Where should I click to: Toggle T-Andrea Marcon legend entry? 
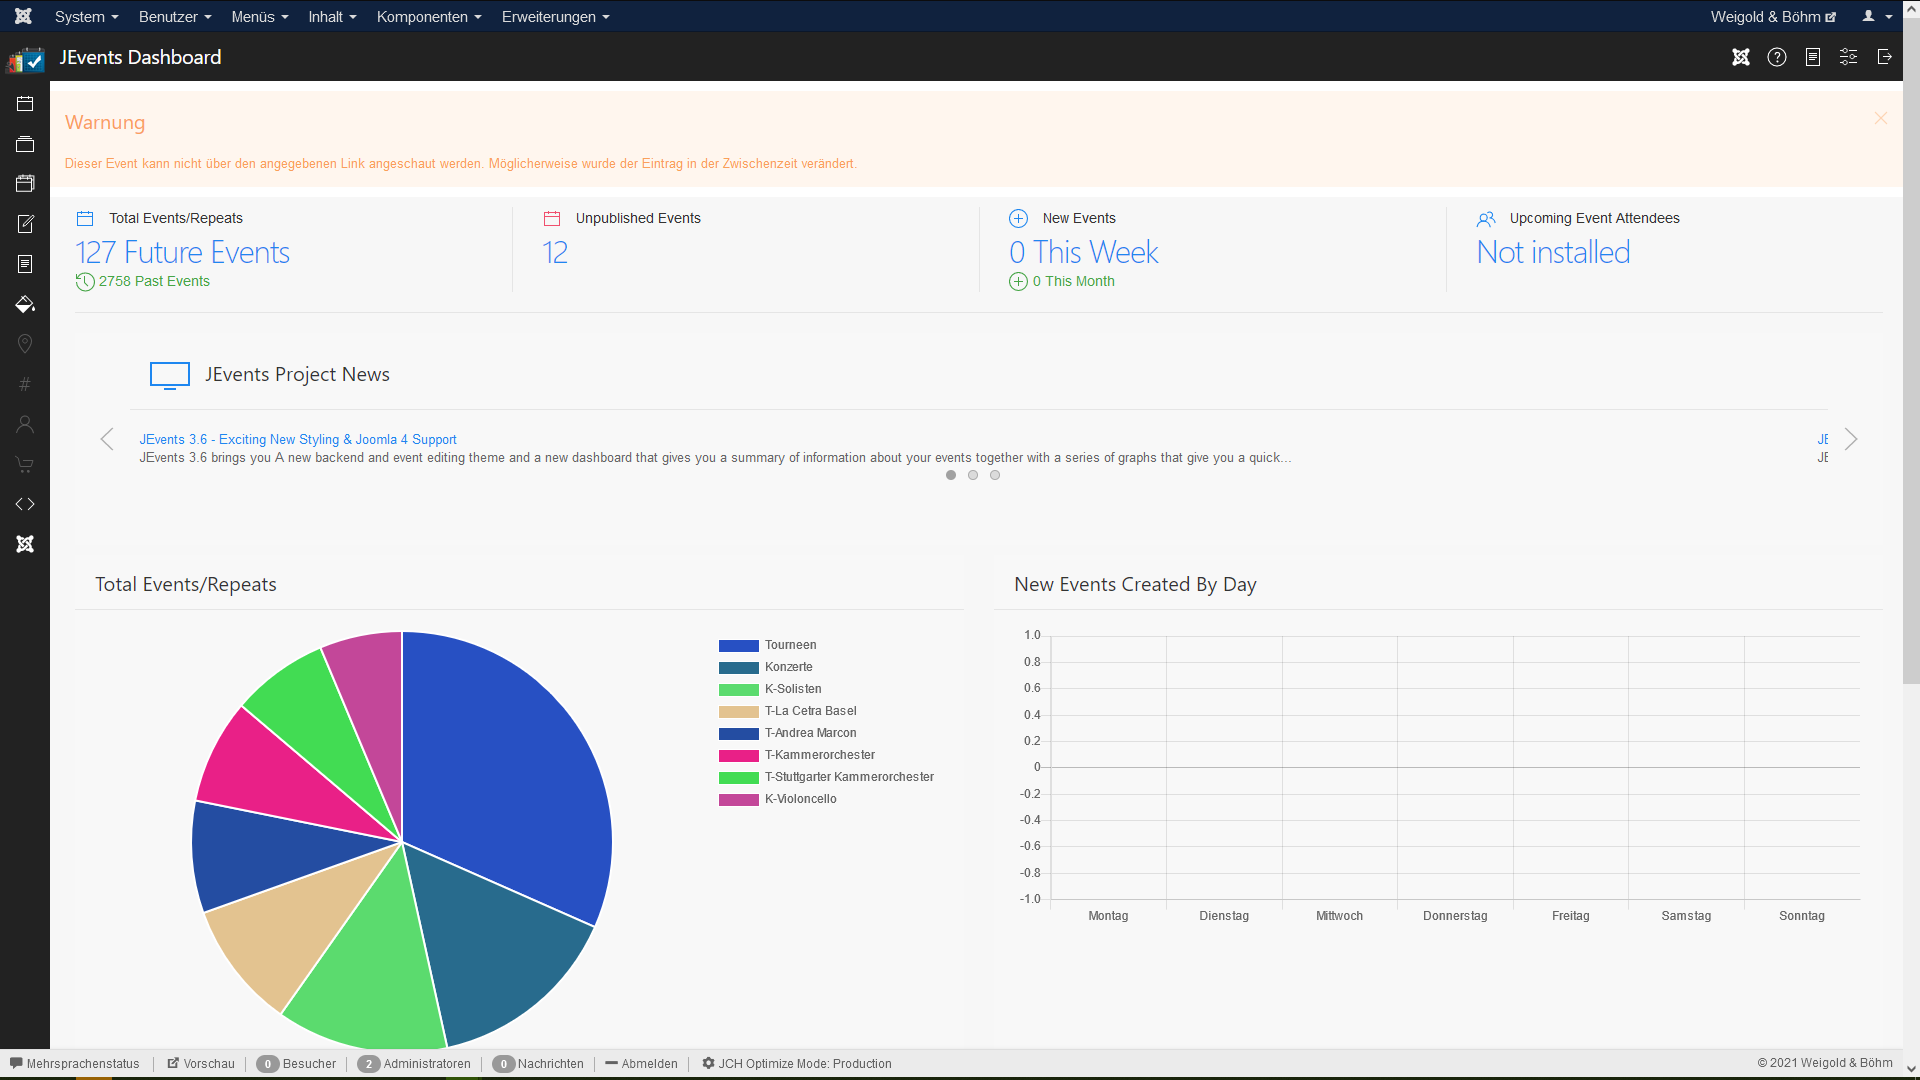click(788, 733)
